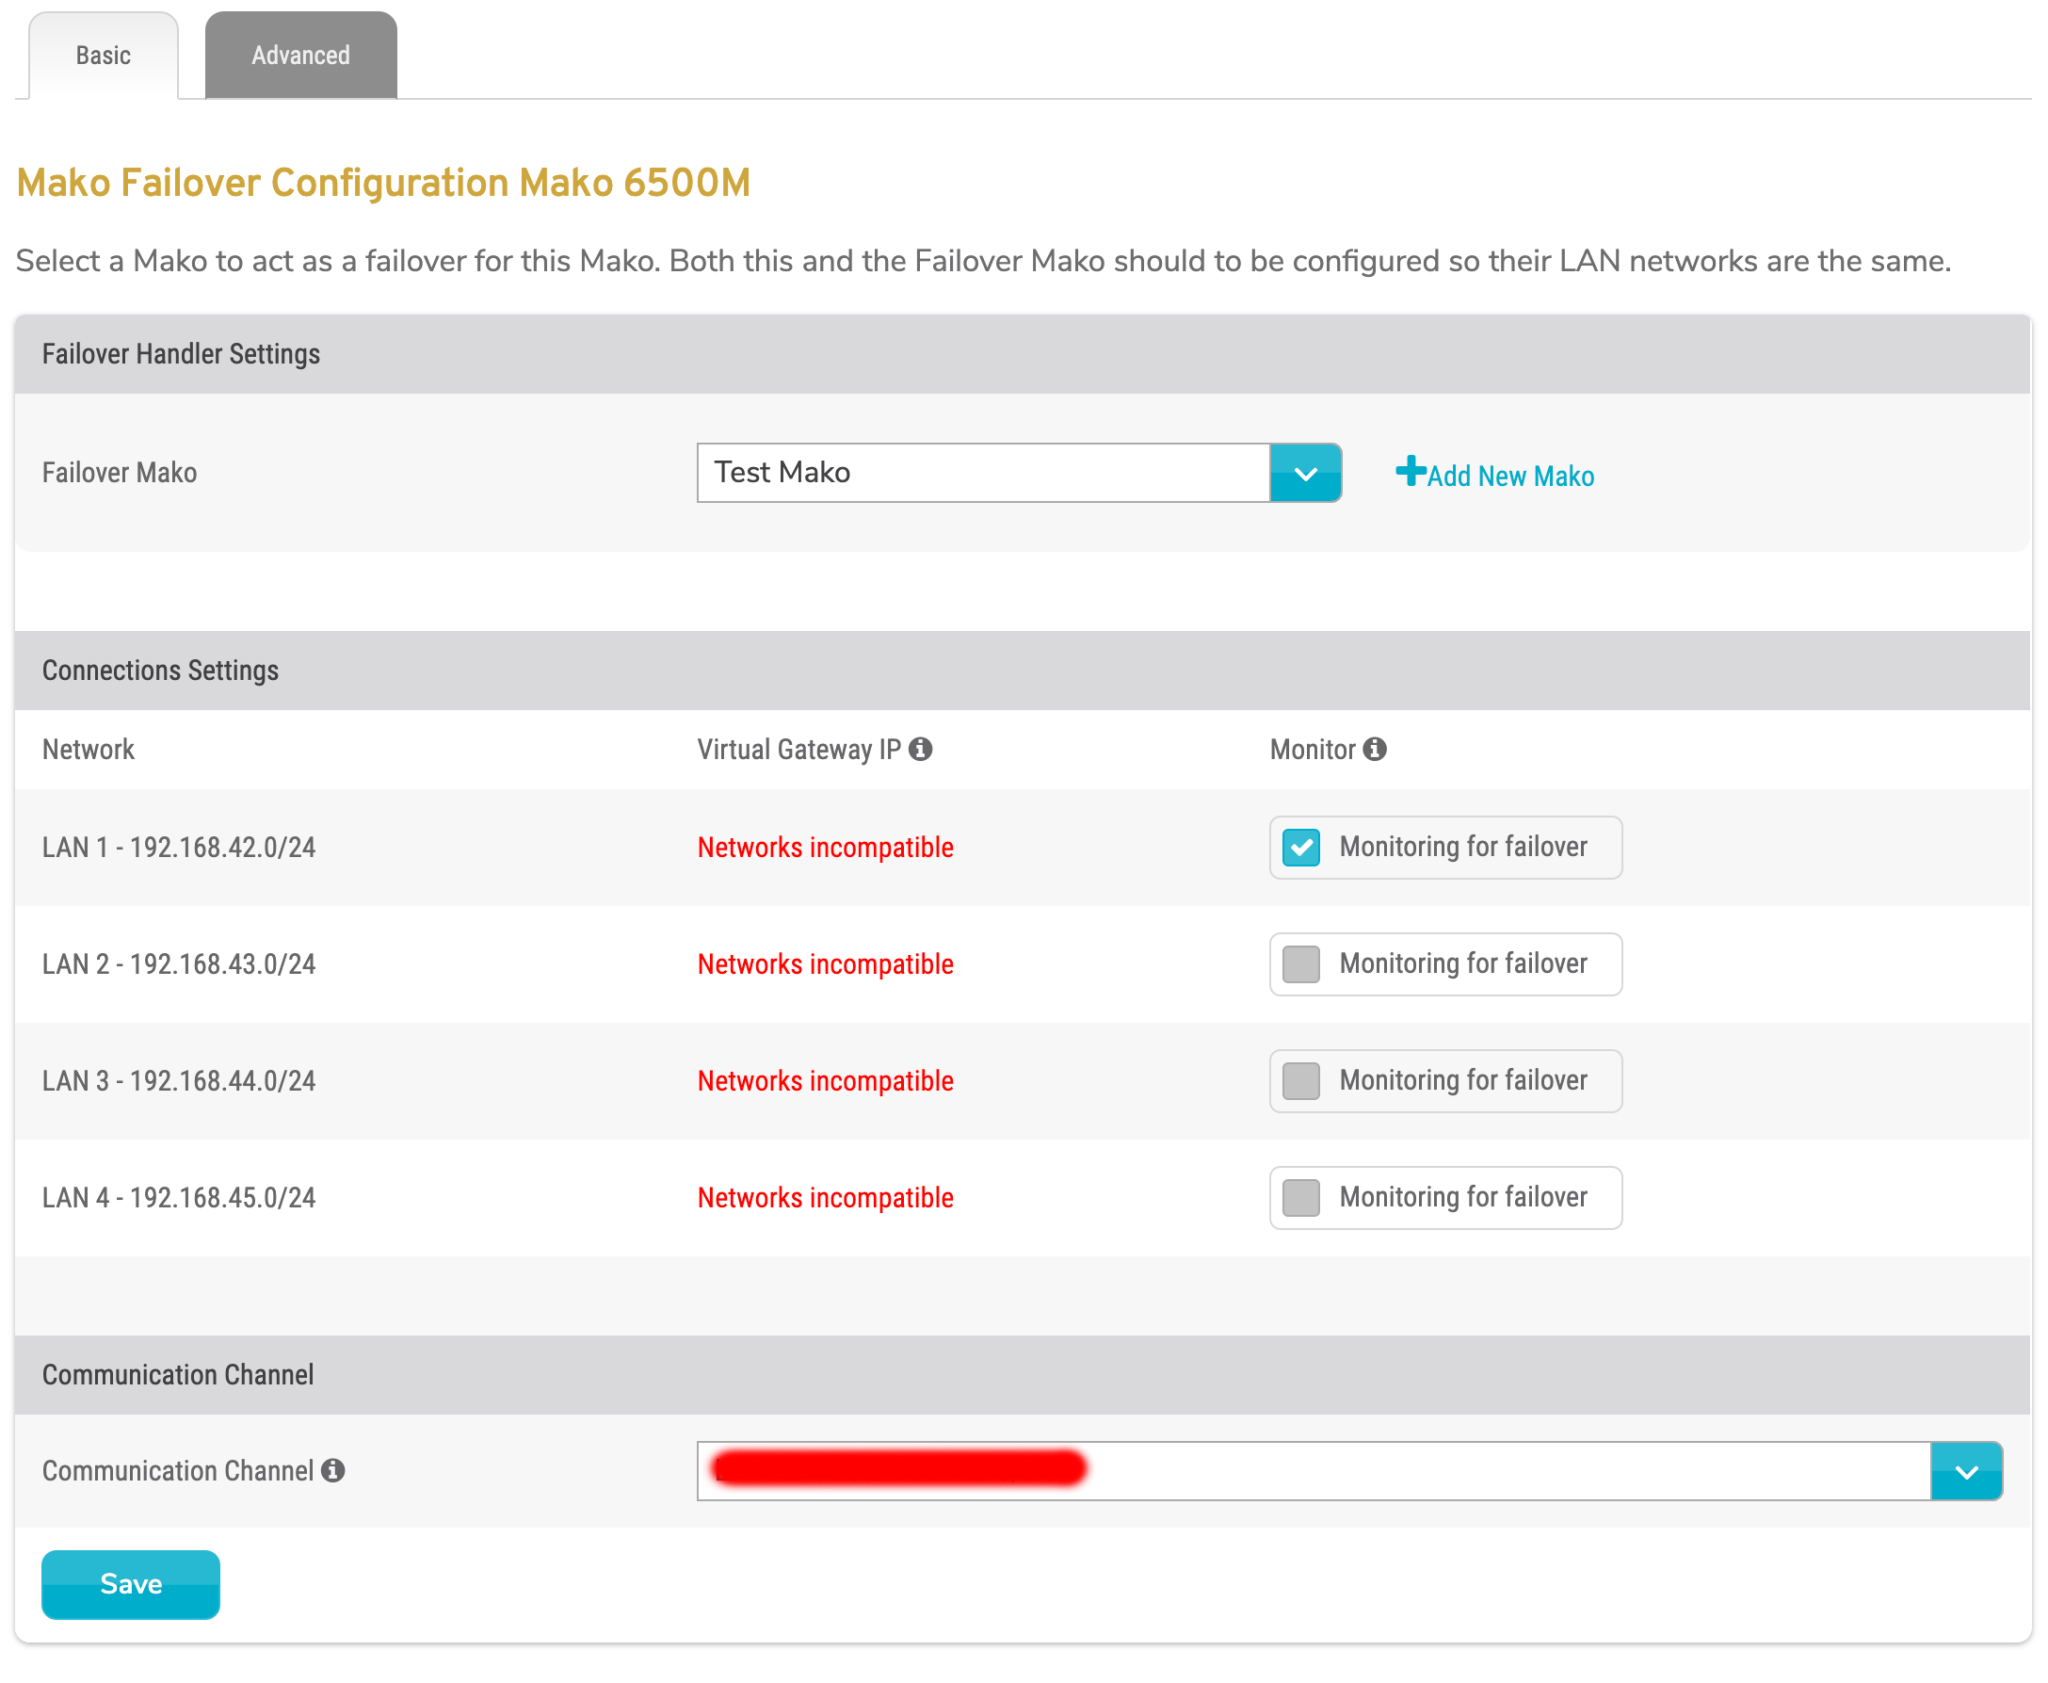Viewport: 2048px width, 1683px height.
Task: Enable monitoring checkbox for LAN 3
Action: coord(1300,1080)
